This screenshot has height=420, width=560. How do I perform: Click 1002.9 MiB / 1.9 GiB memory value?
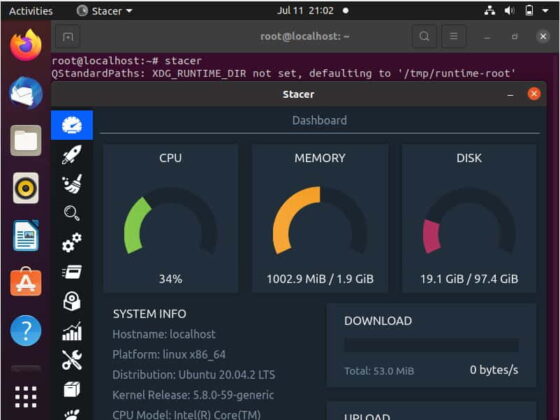point(320,279)
